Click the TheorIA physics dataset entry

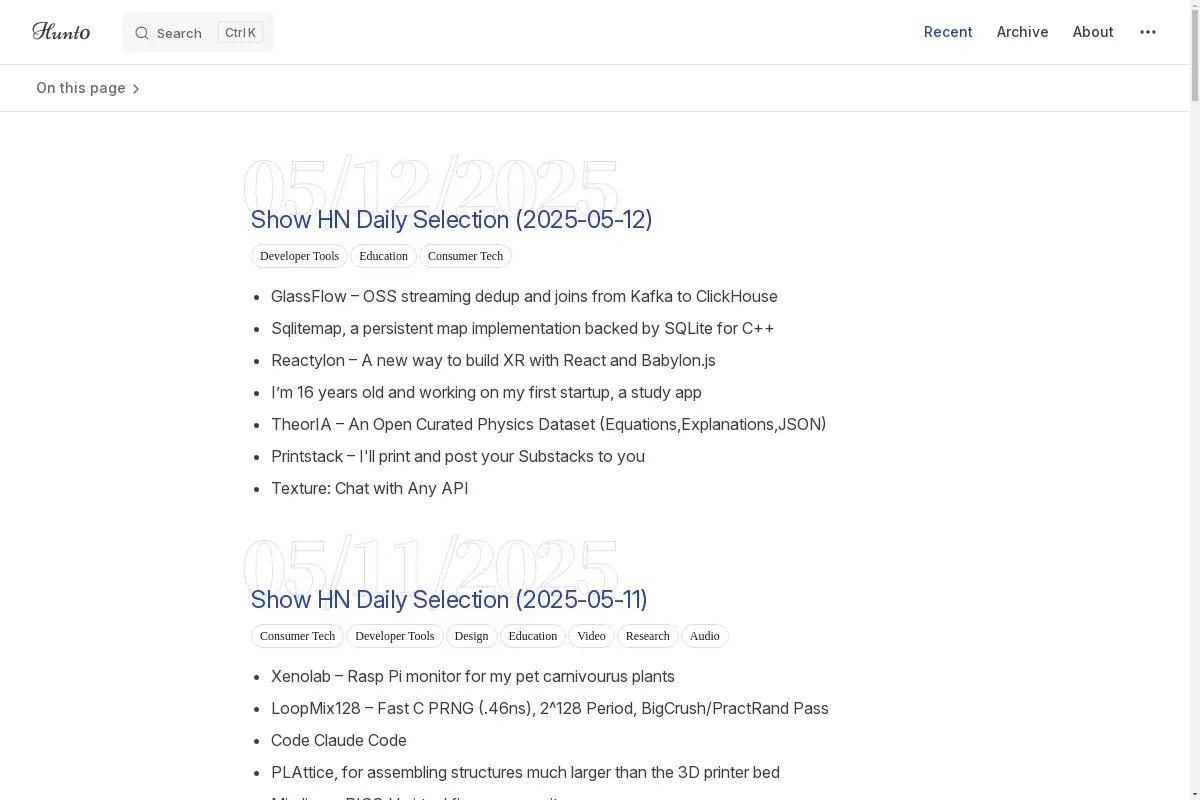tap(549, 424)
